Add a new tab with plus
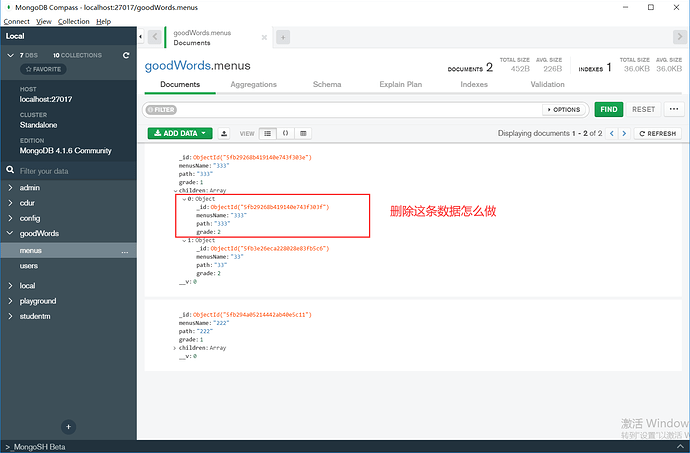This screenshot has width=690, height=453. [283, 37]
